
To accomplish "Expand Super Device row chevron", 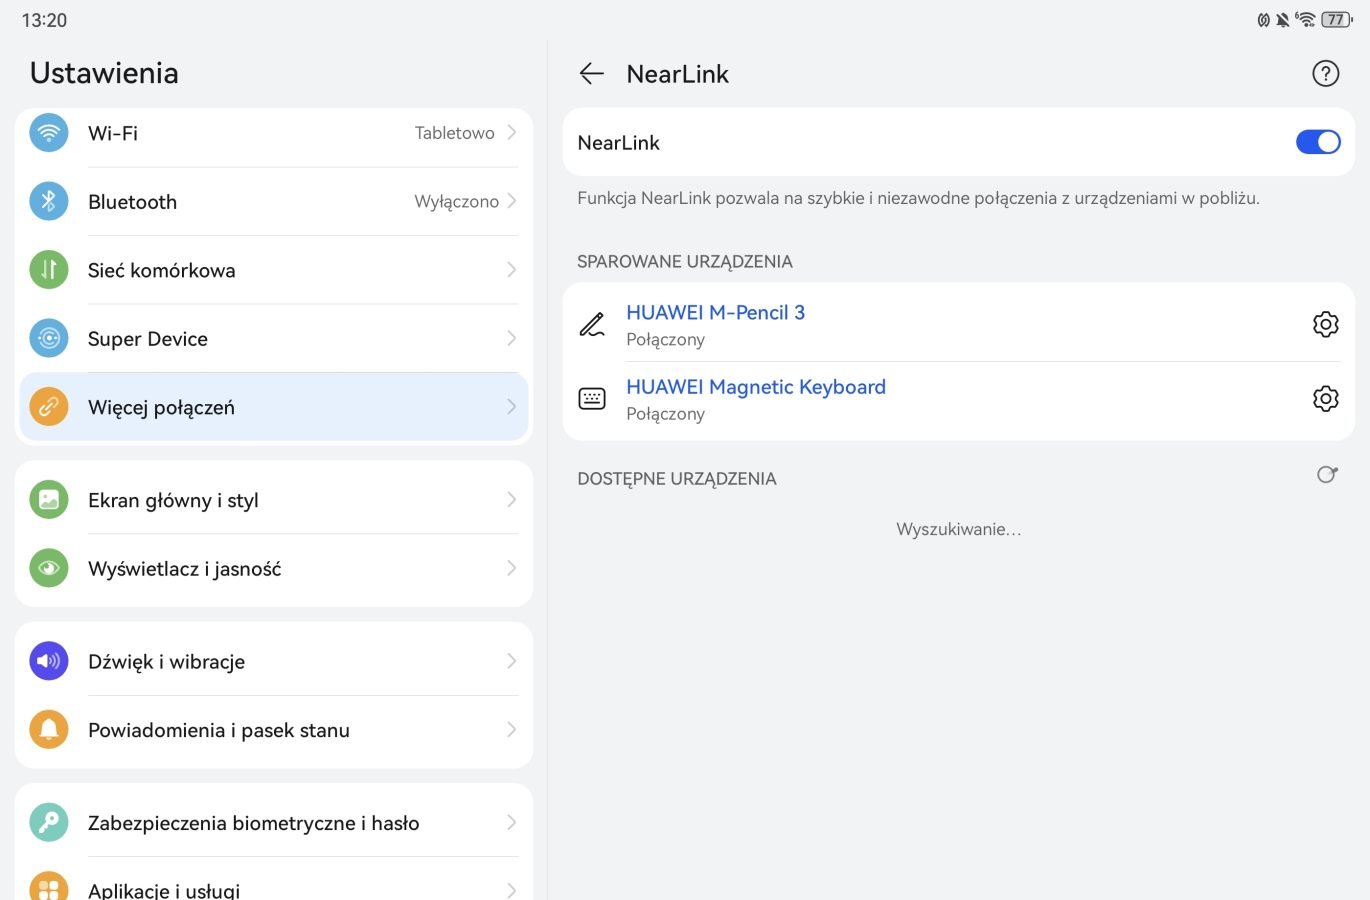I will [512, 338].
